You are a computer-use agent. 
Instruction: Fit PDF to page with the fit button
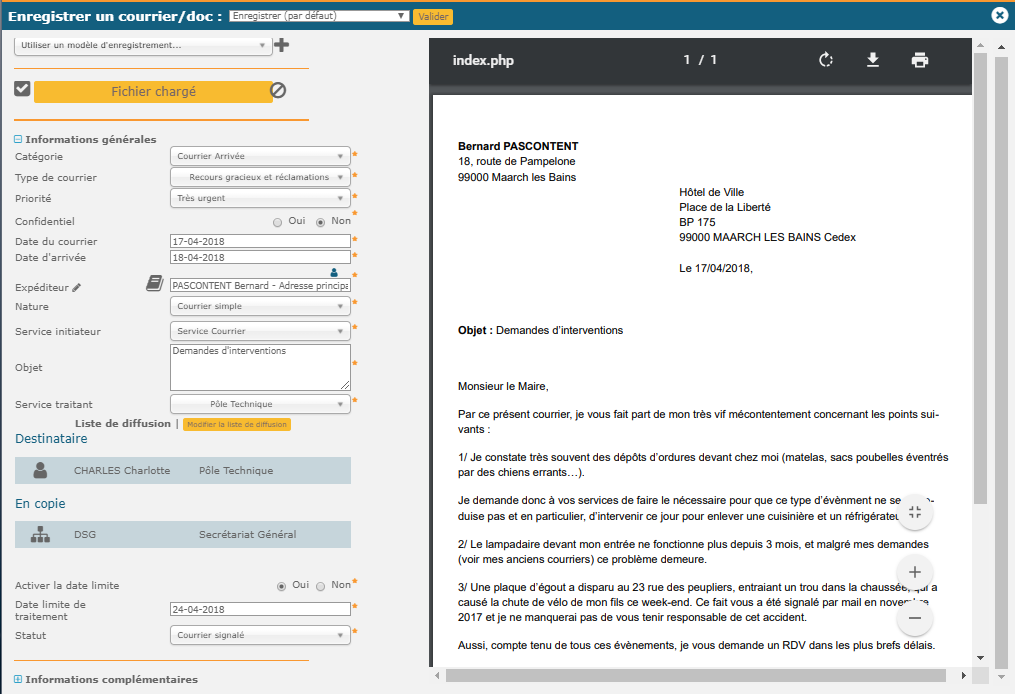(915, 513)
